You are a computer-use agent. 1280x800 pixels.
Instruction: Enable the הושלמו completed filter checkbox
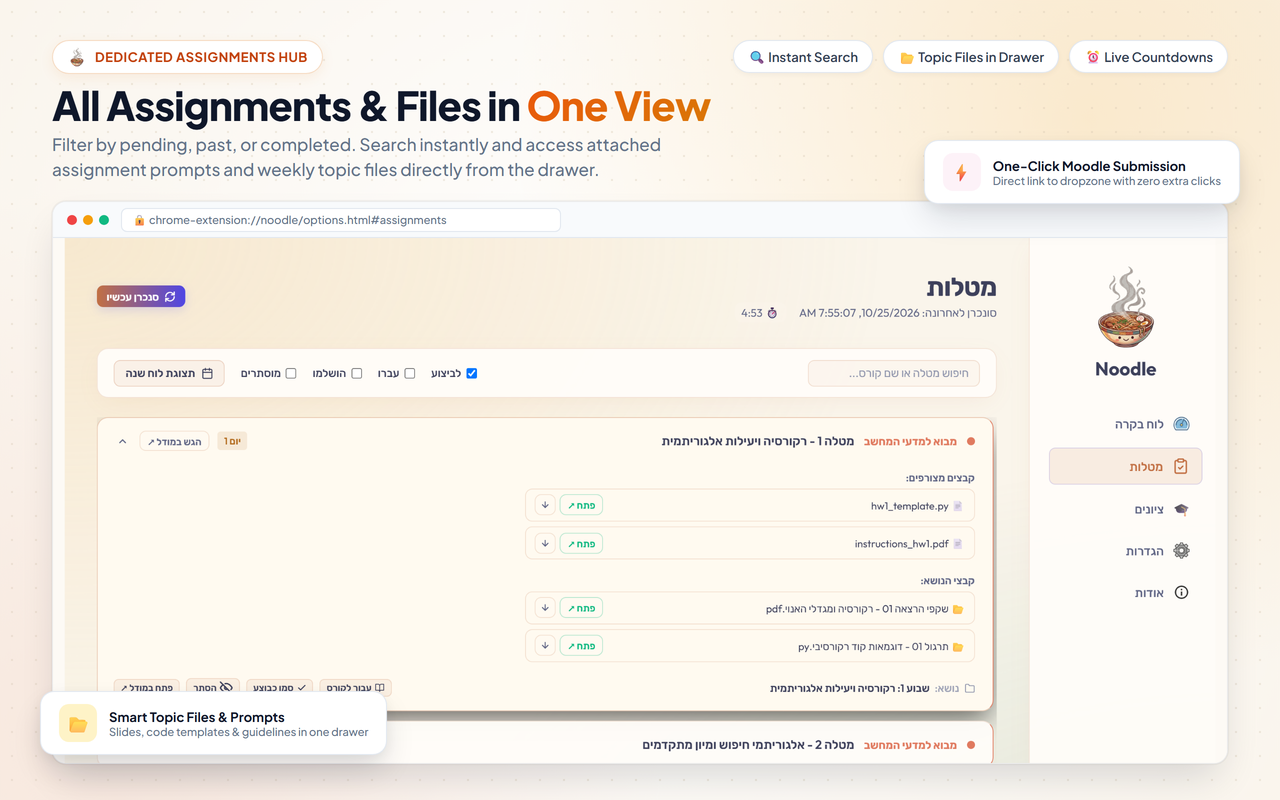point(356,373)
